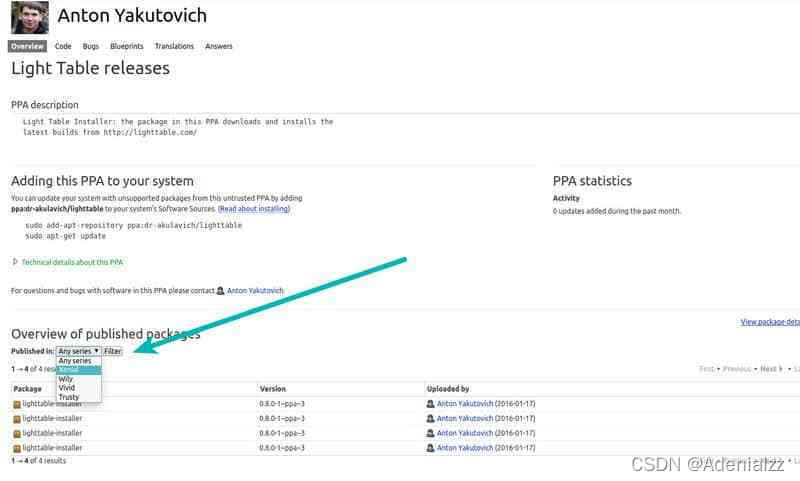Switch to the Overview tab

click(28, 46)
